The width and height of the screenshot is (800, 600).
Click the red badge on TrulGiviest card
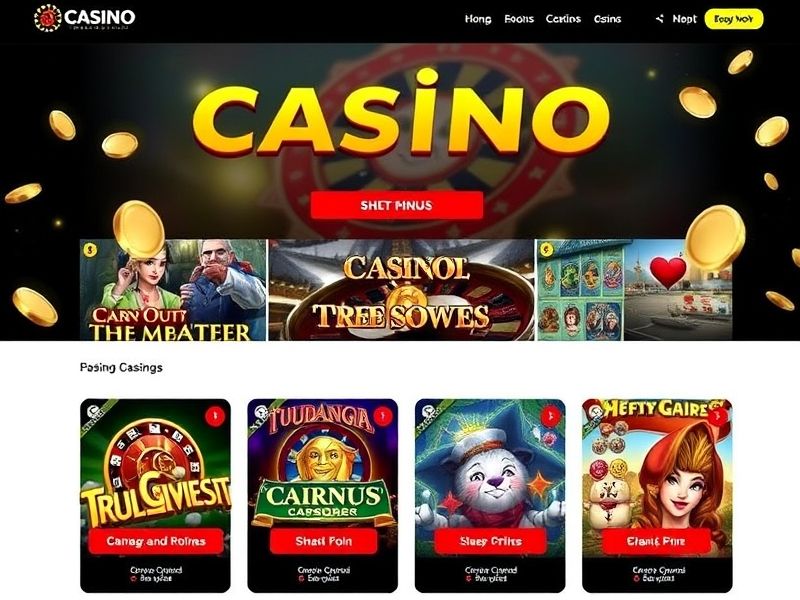215,416
